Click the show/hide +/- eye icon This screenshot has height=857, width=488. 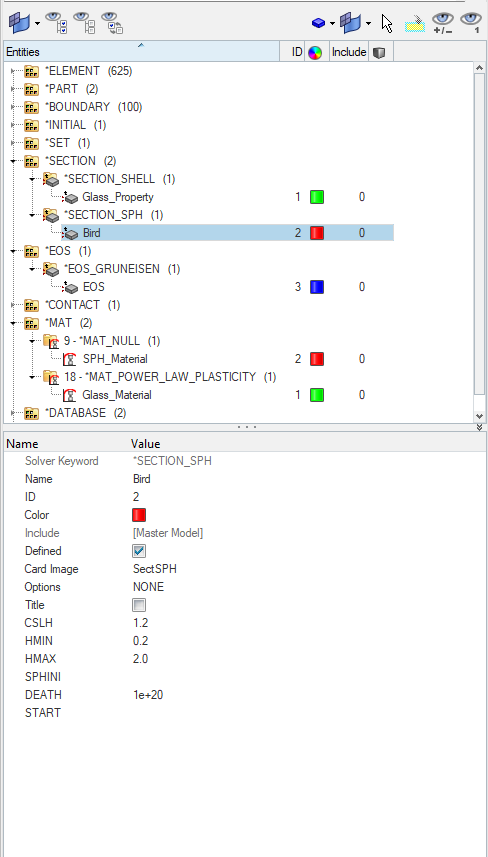click(x=442, y=24)
